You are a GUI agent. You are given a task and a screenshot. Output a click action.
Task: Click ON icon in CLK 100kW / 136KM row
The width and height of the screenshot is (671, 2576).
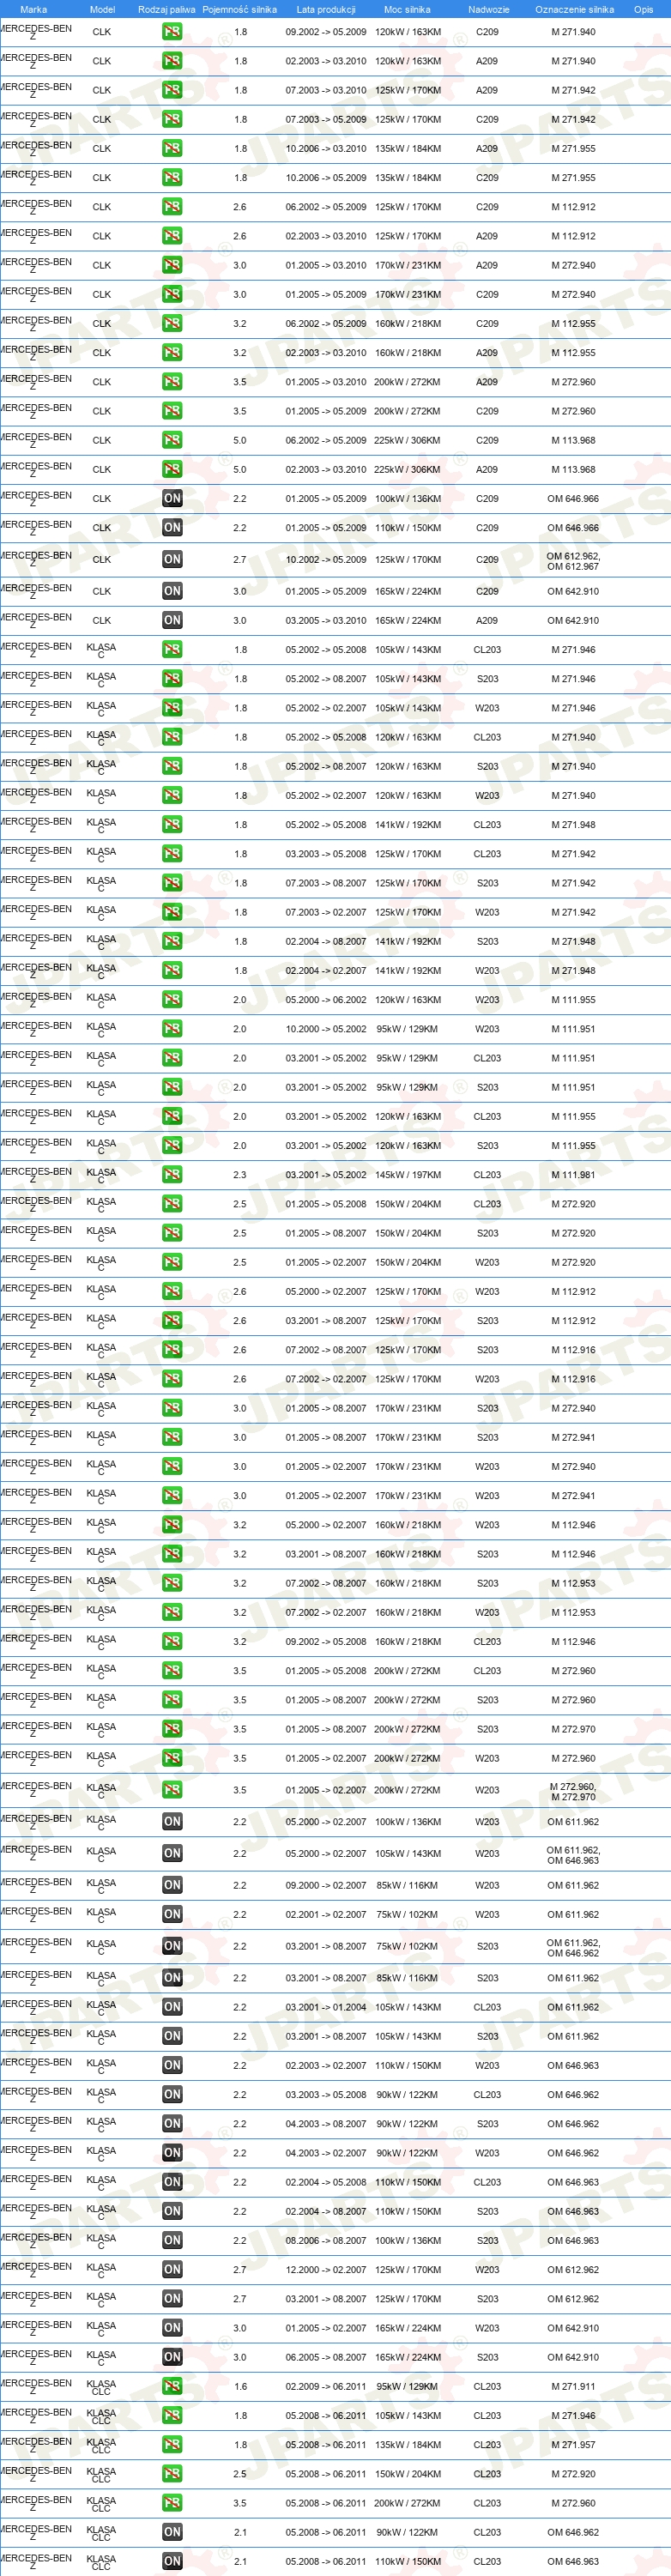click(172, 499)
